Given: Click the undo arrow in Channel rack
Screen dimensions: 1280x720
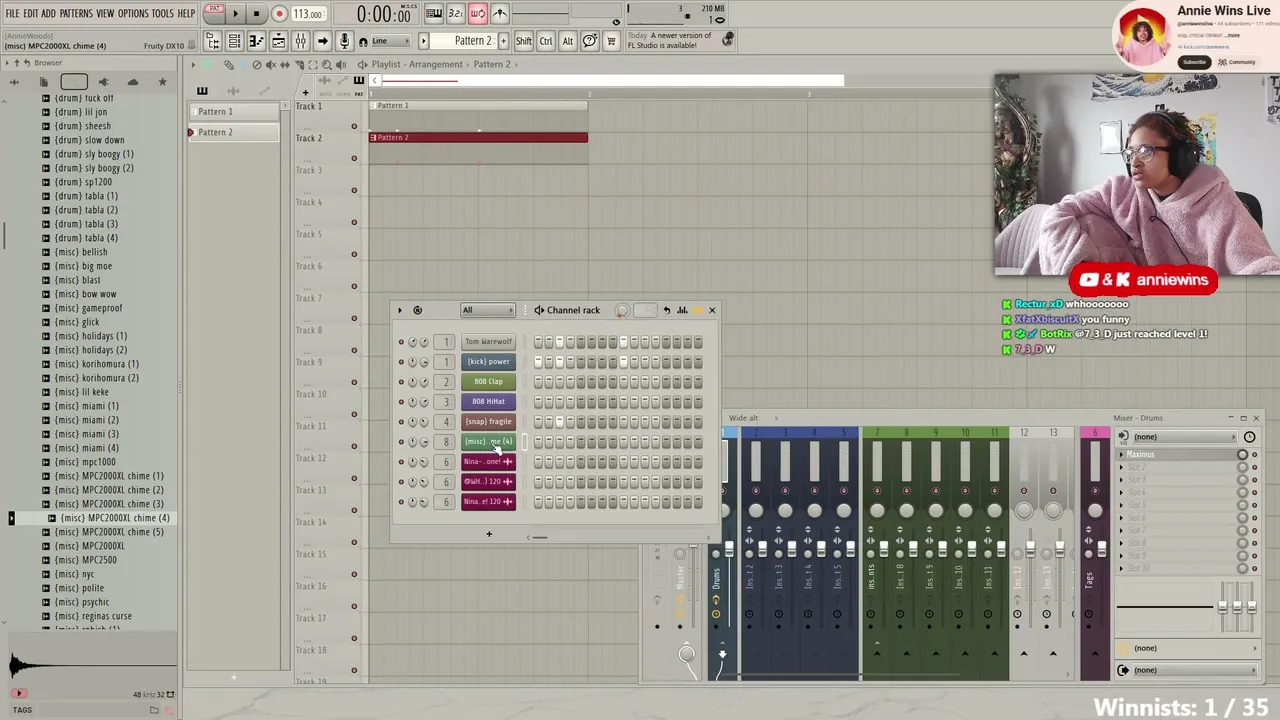Looking at the screenshot, I should coord(667,310).
